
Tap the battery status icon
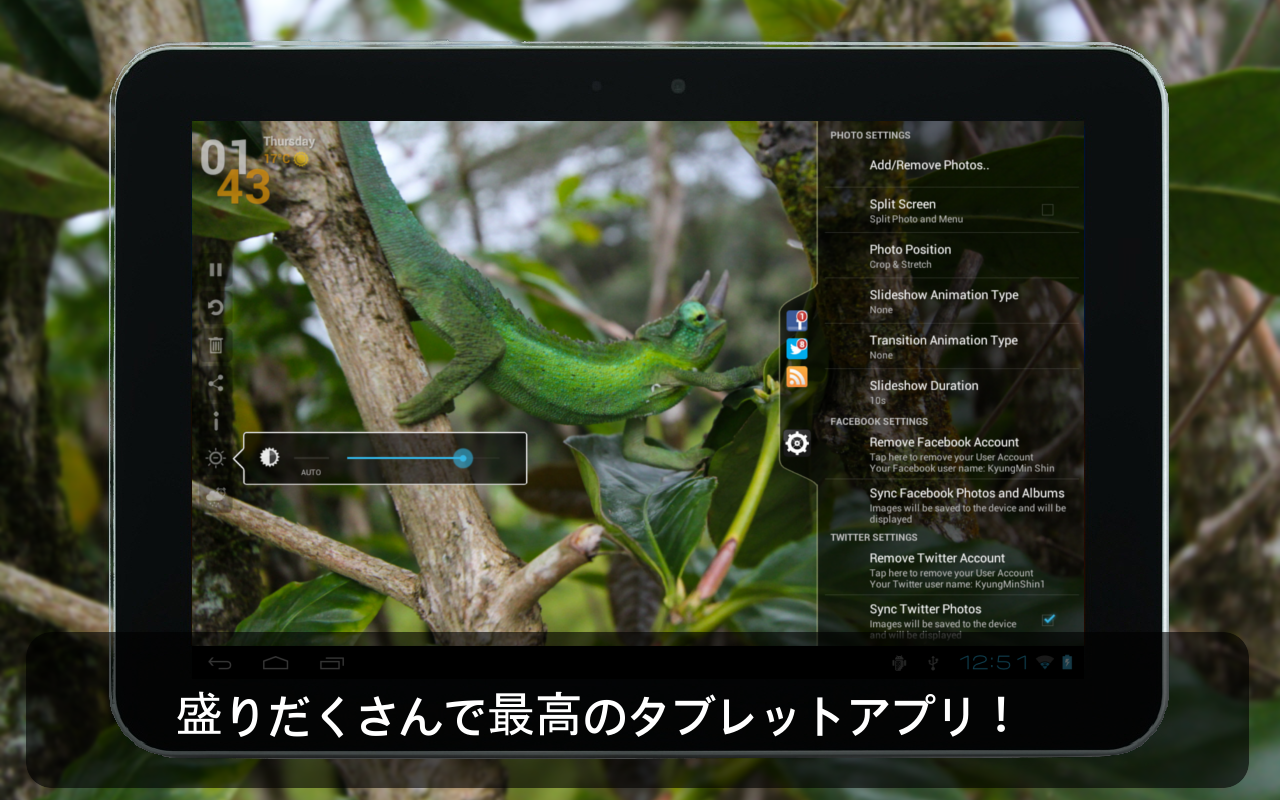(1067, 662)
